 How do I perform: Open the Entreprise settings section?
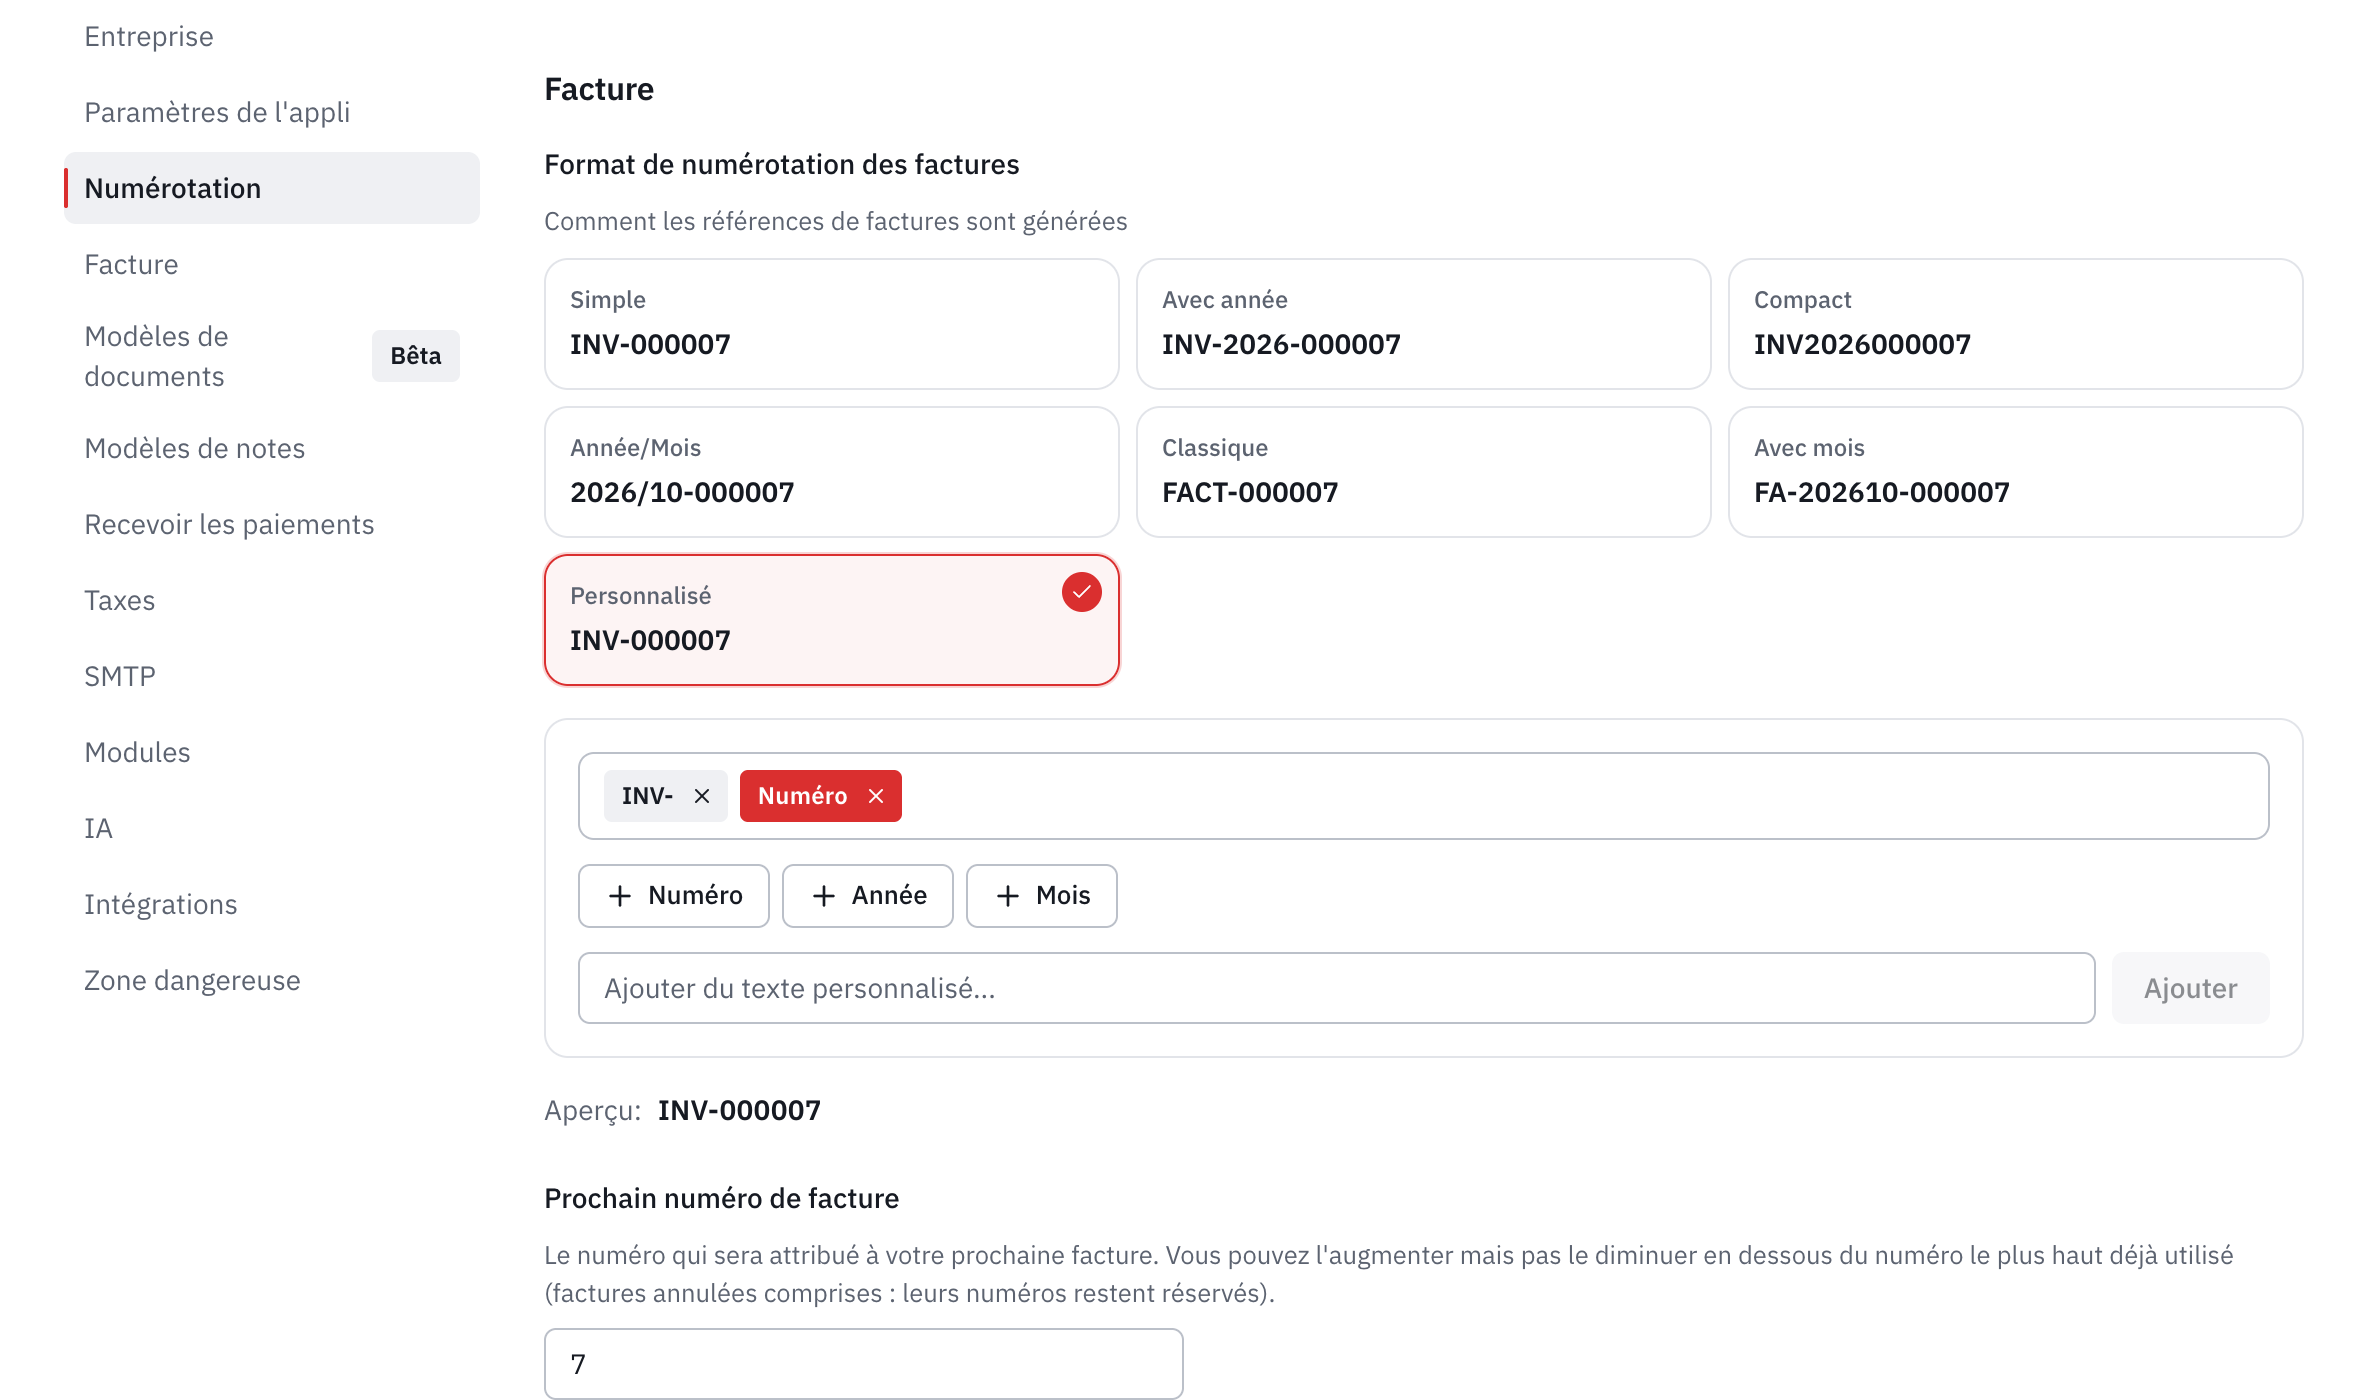[x=149, y=37]
